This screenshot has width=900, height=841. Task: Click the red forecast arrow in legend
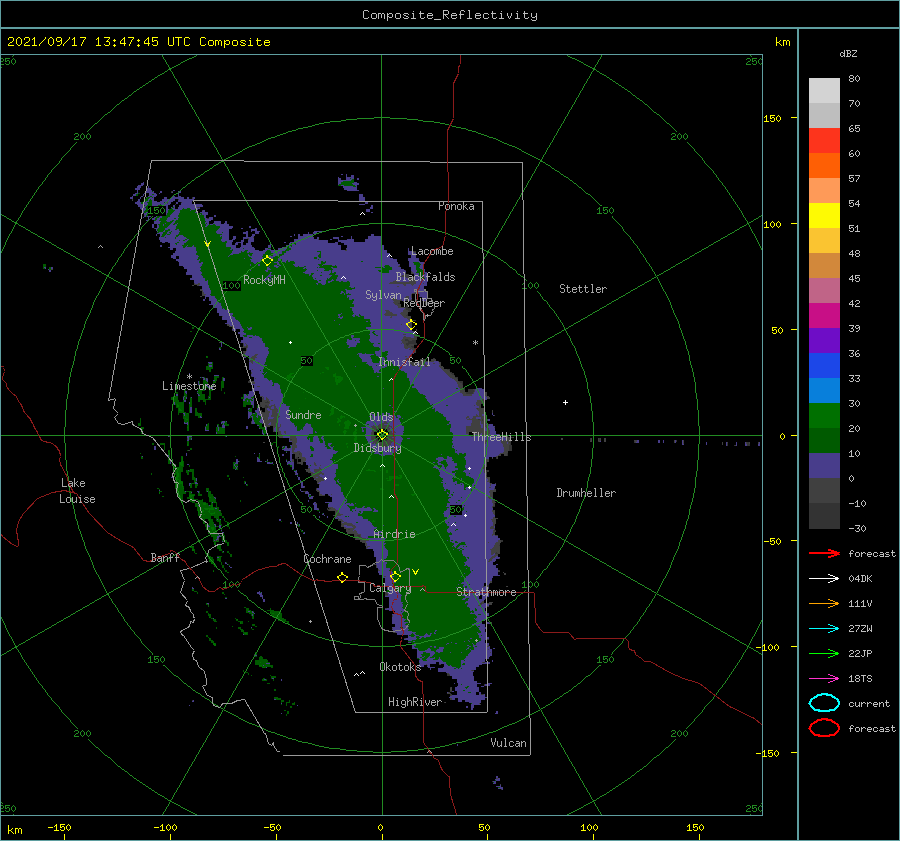tap(824, 553)
